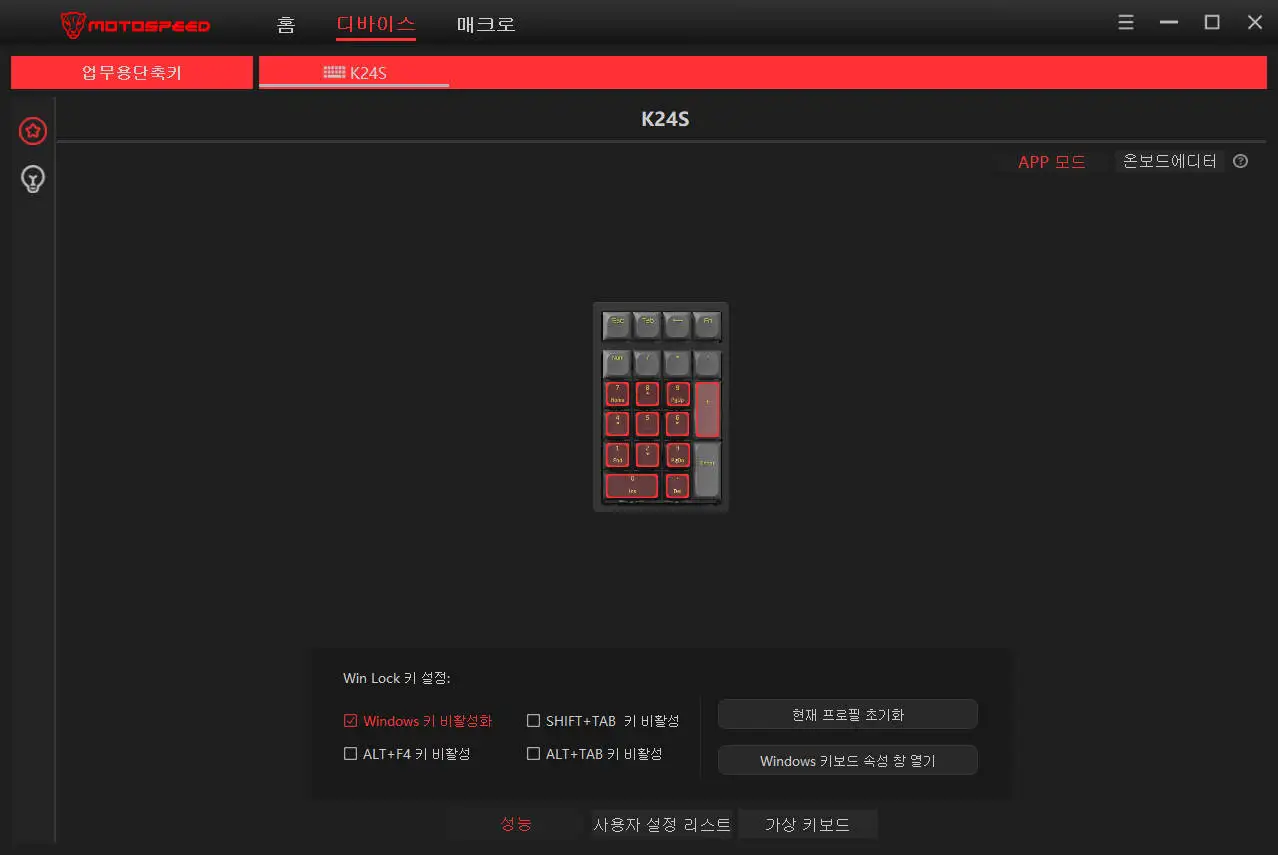Switch to the 매크로 tab
Viewport: 1278px width, 855px height.
[x=486, y=24]
